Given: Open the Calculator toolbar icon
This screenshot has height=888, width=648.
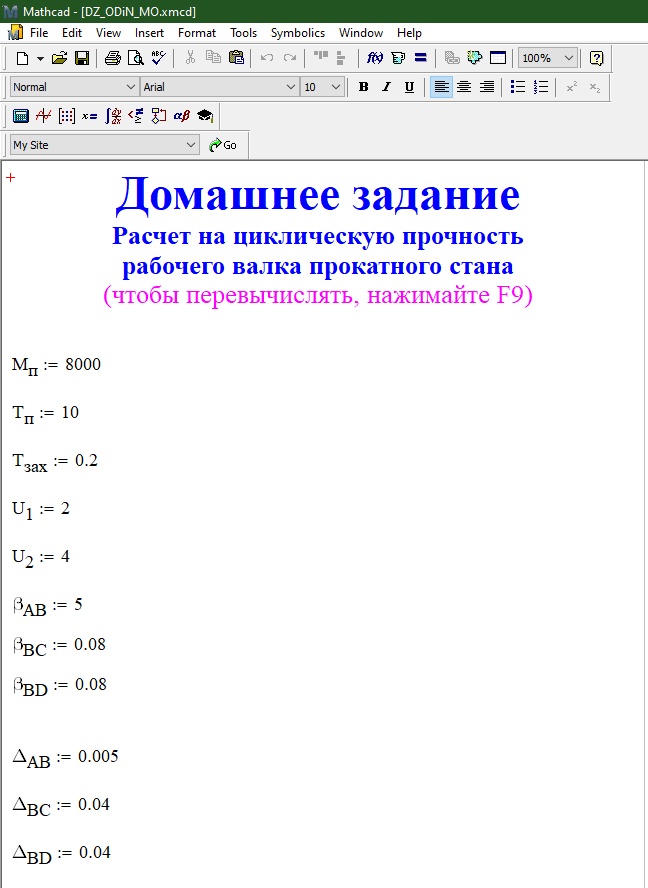Looking at the screenshot, I should [x=21, y=116].
